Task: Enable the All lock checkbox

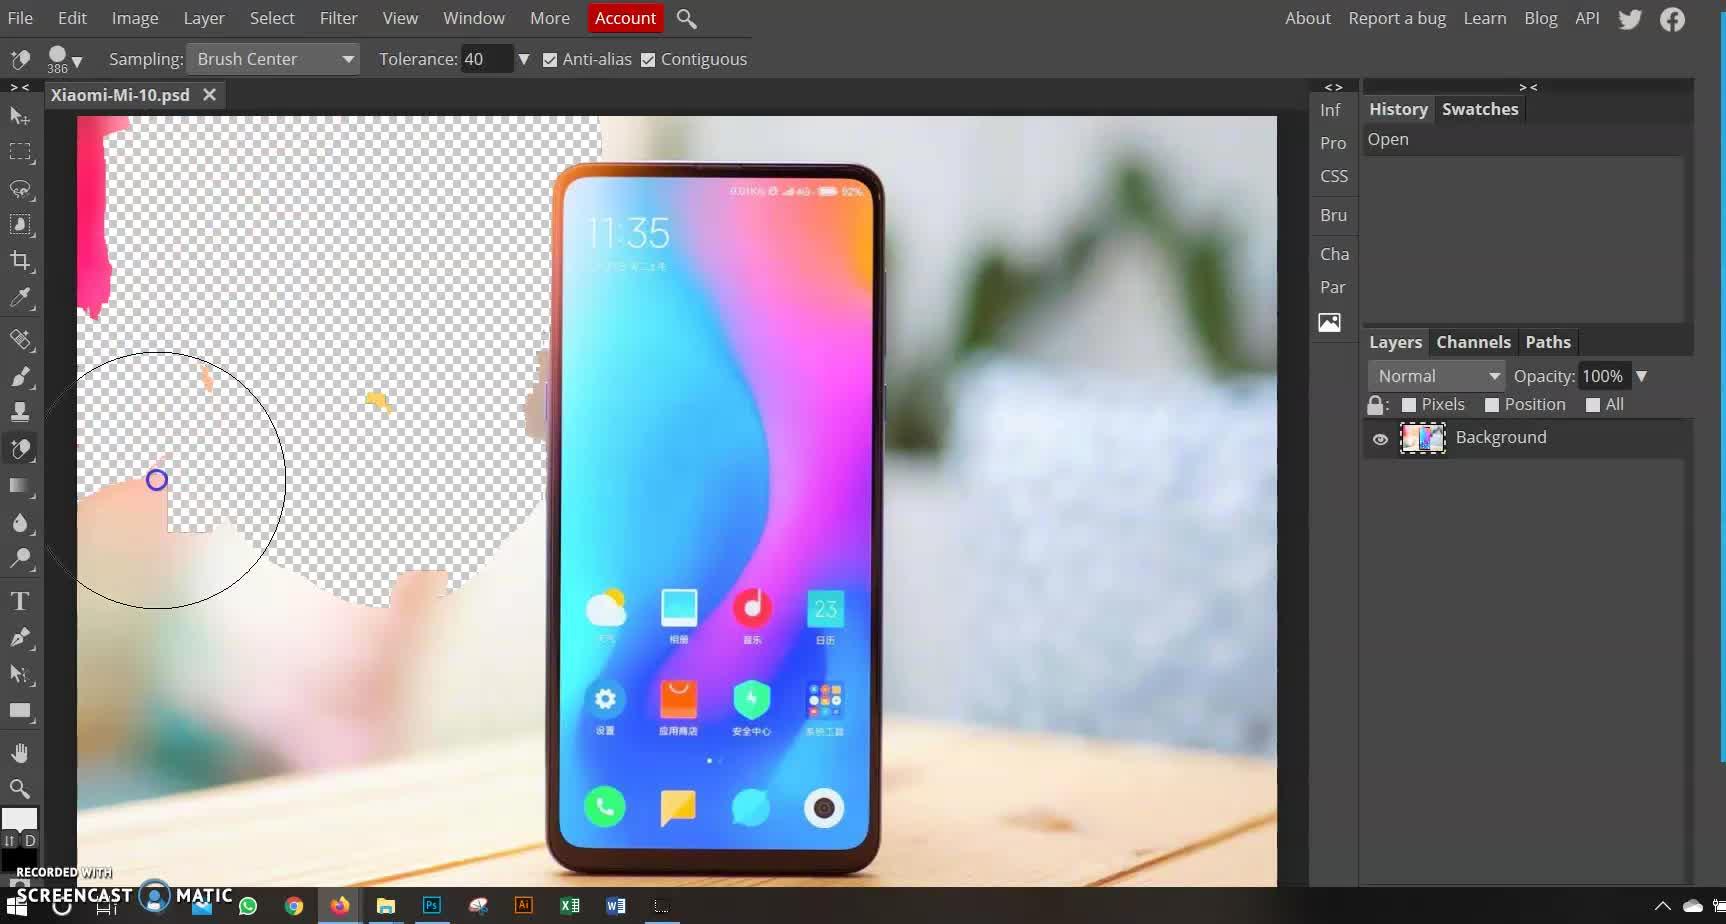Action: 1593,405
